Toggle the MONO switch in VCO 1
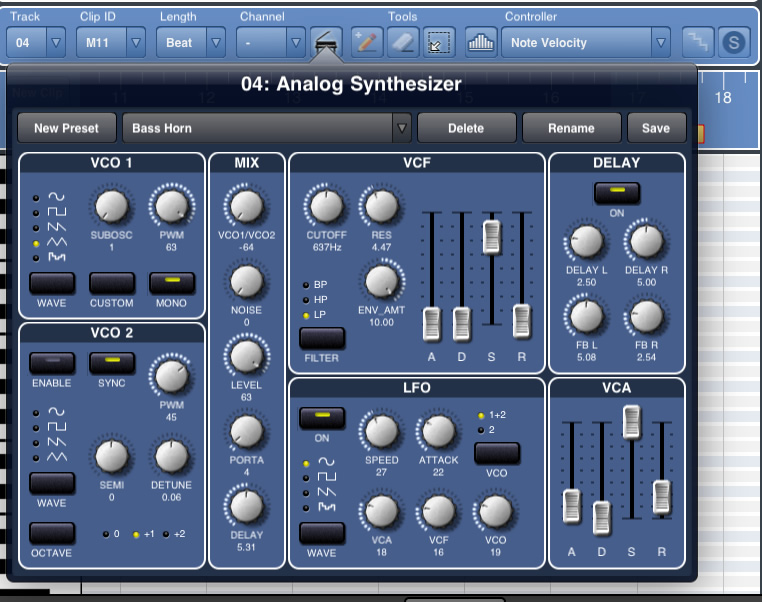 (x=172, y=283)
